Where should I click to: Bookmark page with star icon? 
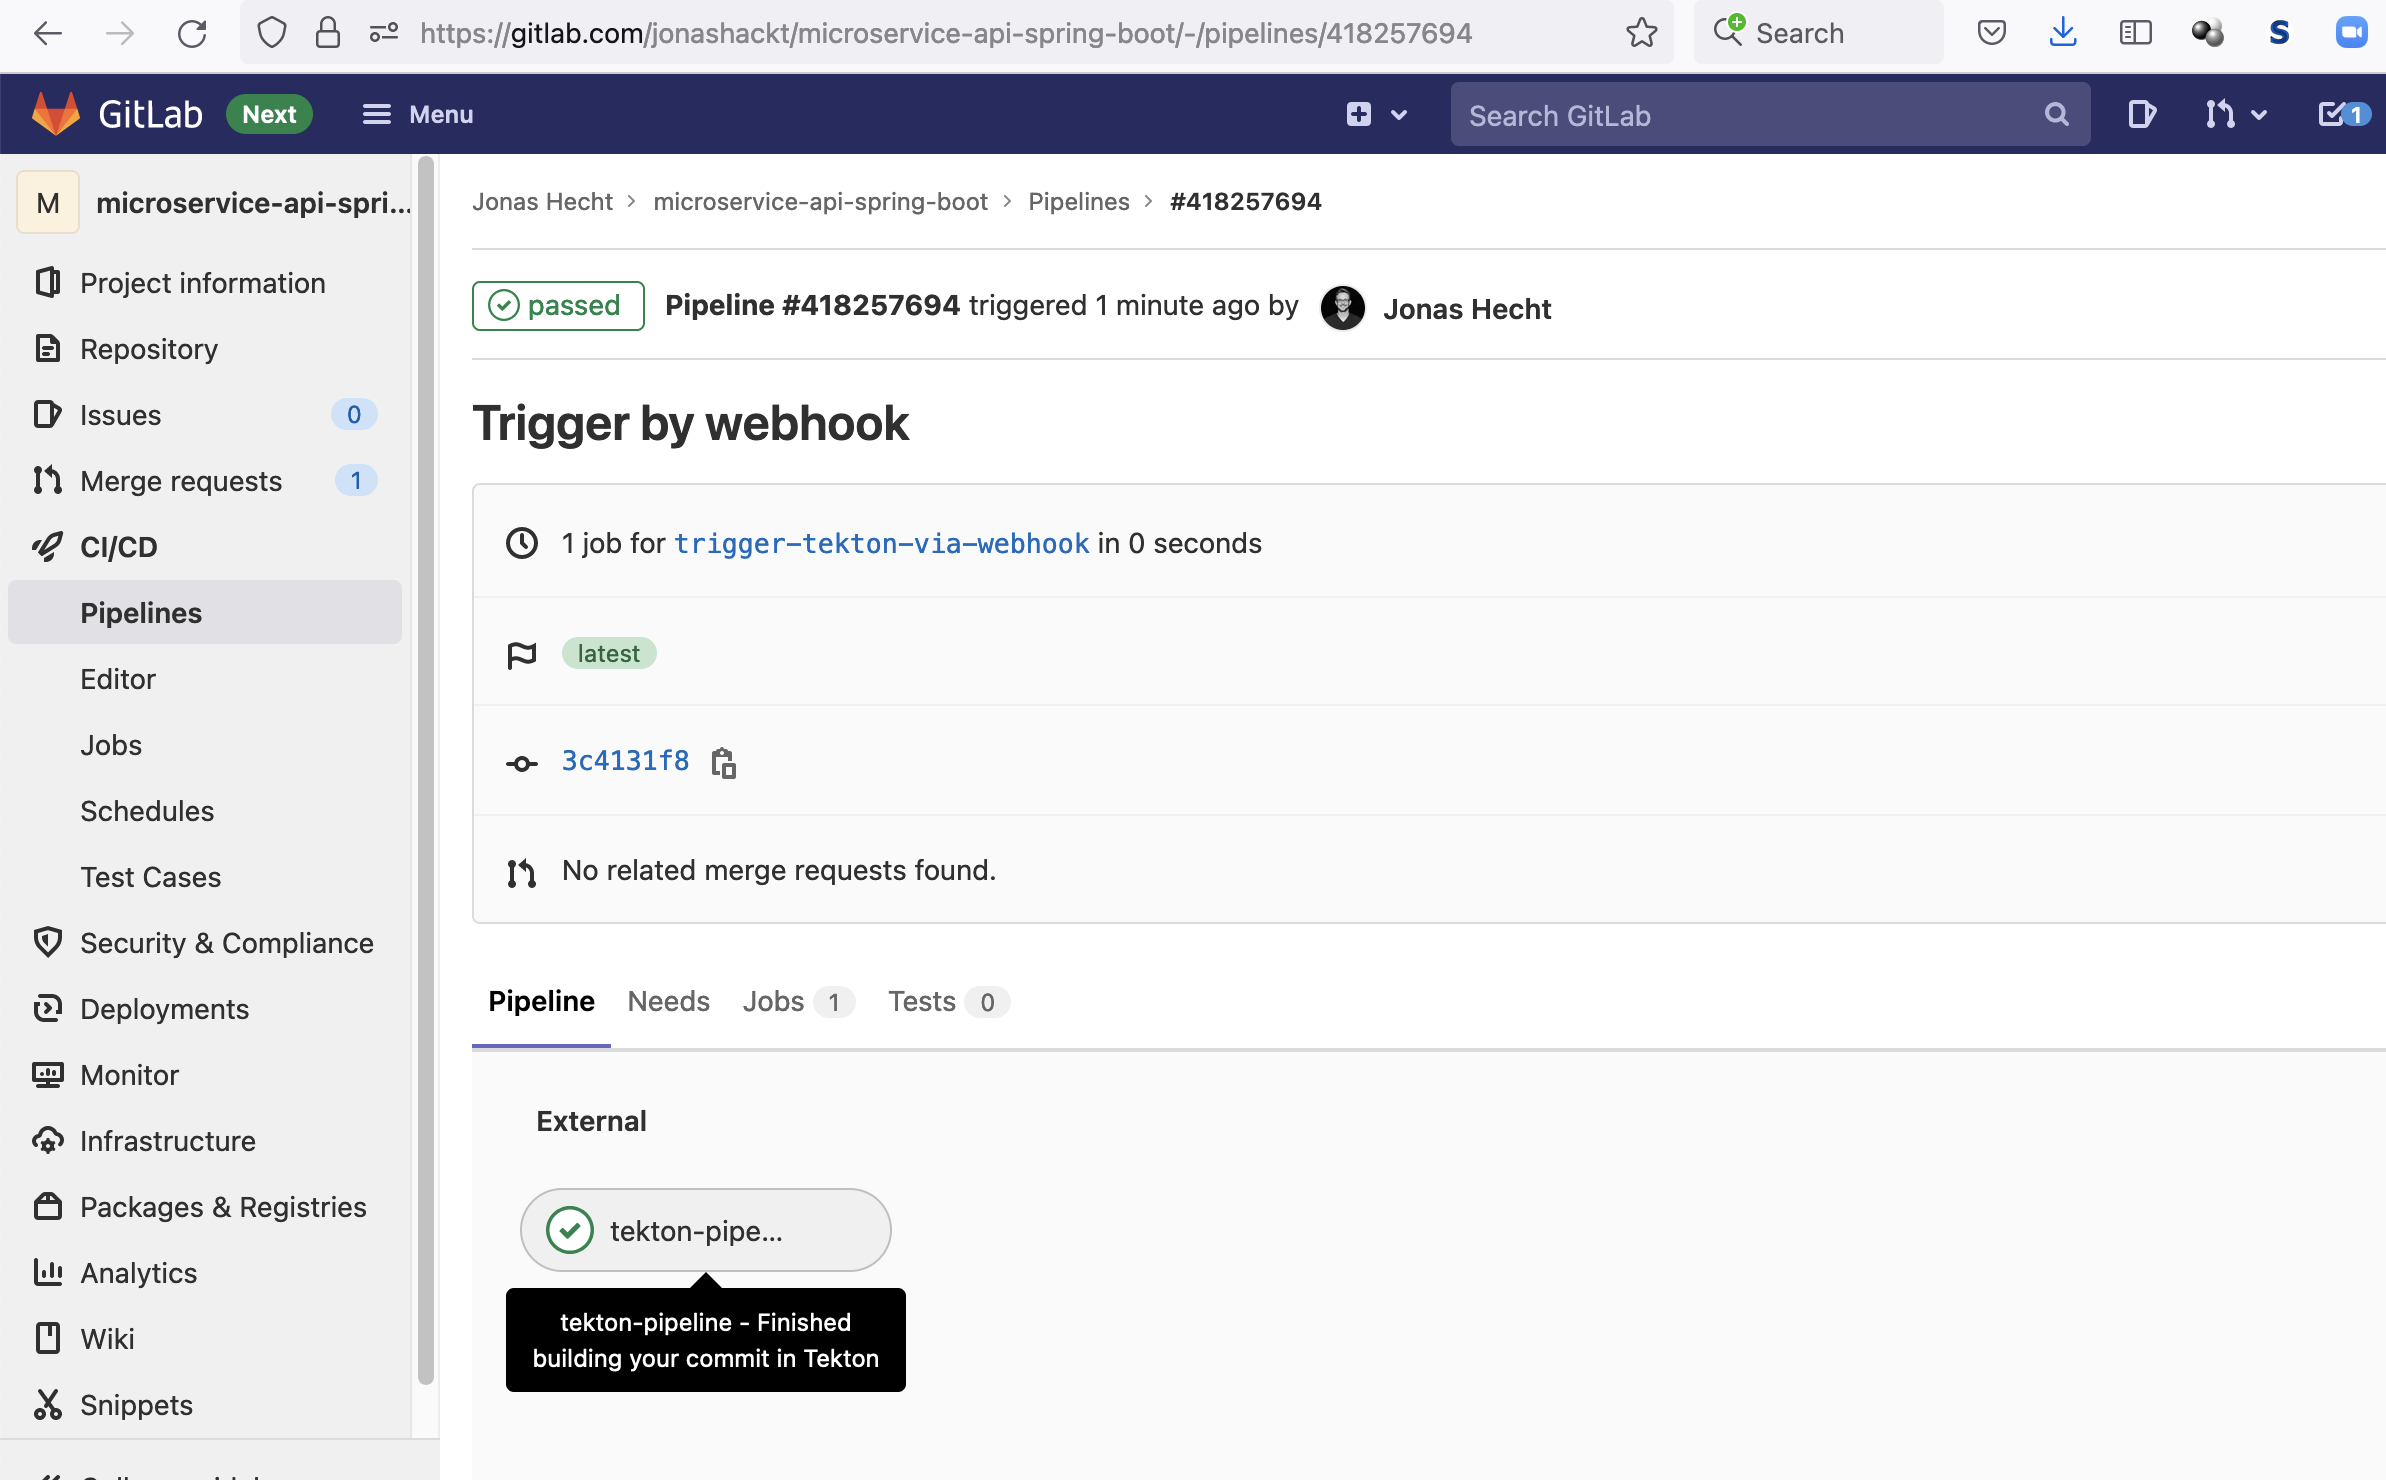coord(1641,33)
